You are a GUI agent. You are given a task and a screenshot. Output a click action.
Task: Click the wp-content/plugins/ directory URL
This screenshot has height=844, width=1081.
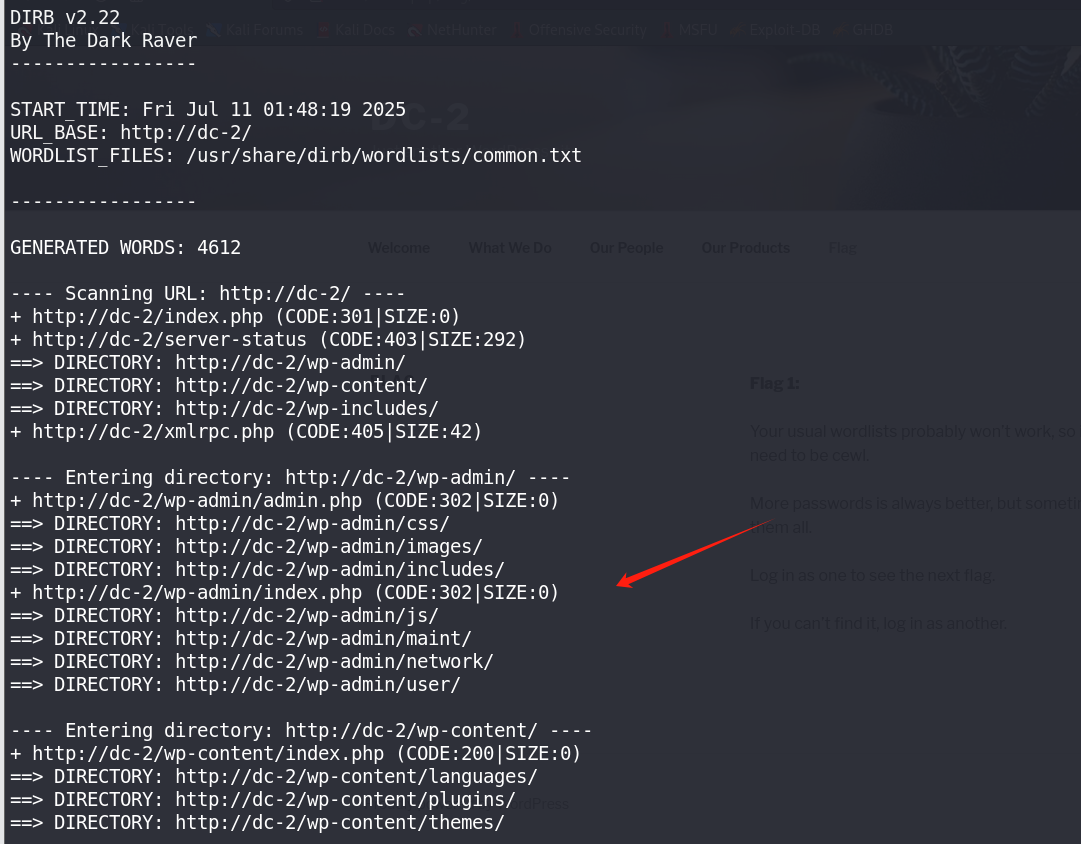click(345, 800)
